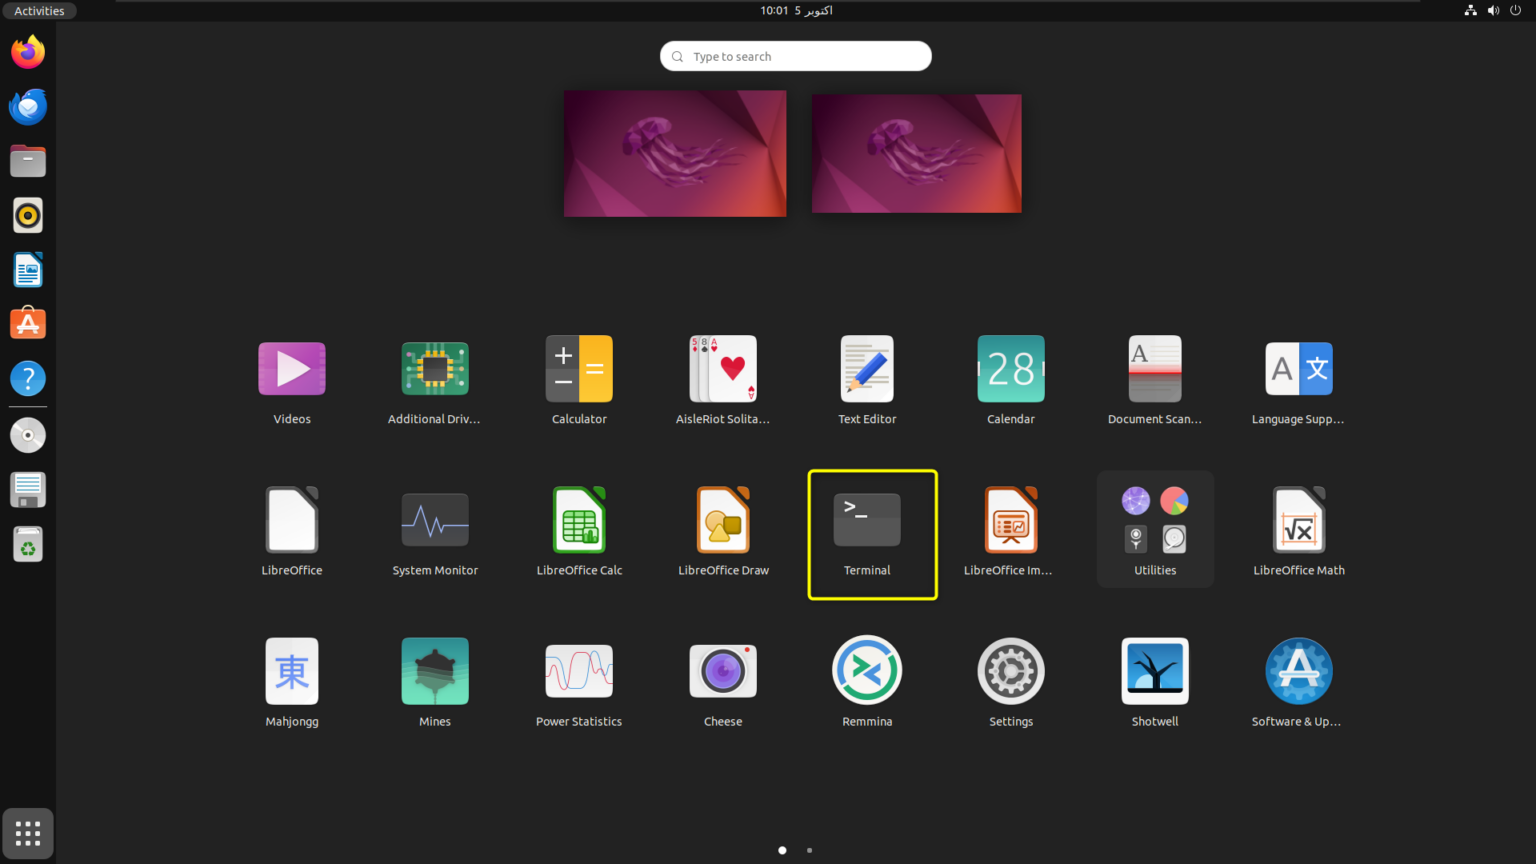Launch System Monitor

click(x=435, y=519)
